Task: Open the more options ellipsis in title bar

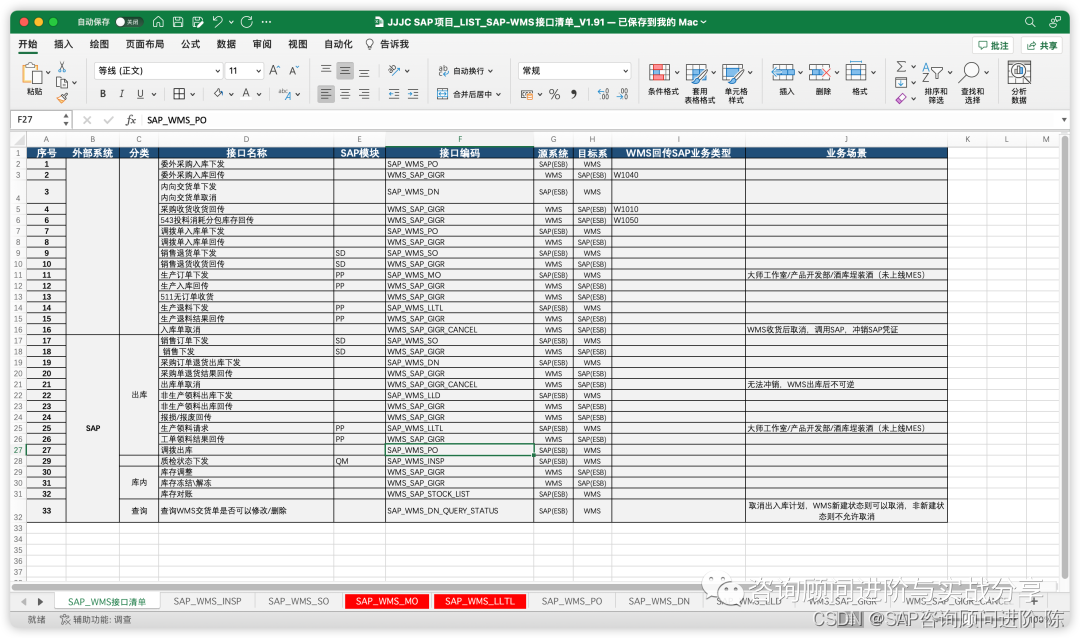Action: click(x=267, y=22)
